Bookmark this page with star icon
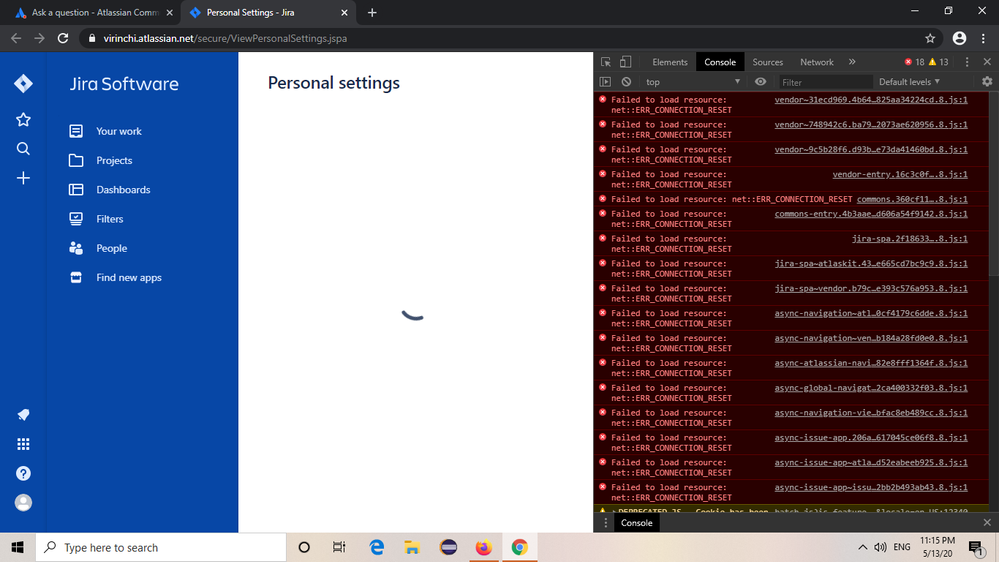 [930, 38]
